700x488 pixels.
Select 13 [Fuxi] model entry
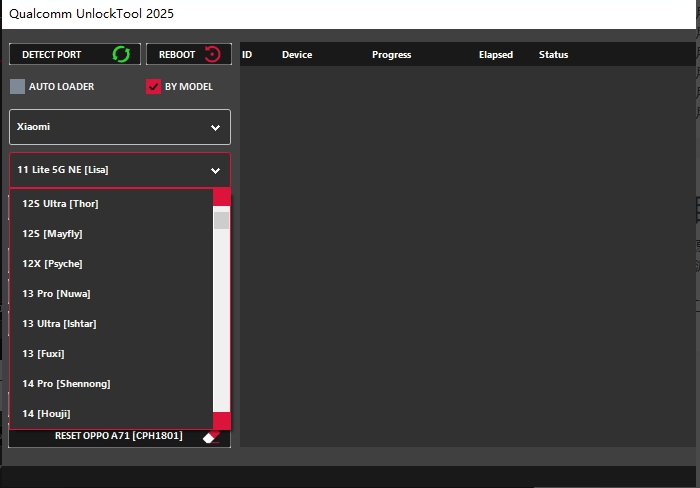pyautogui.click(x=111, y=354)
